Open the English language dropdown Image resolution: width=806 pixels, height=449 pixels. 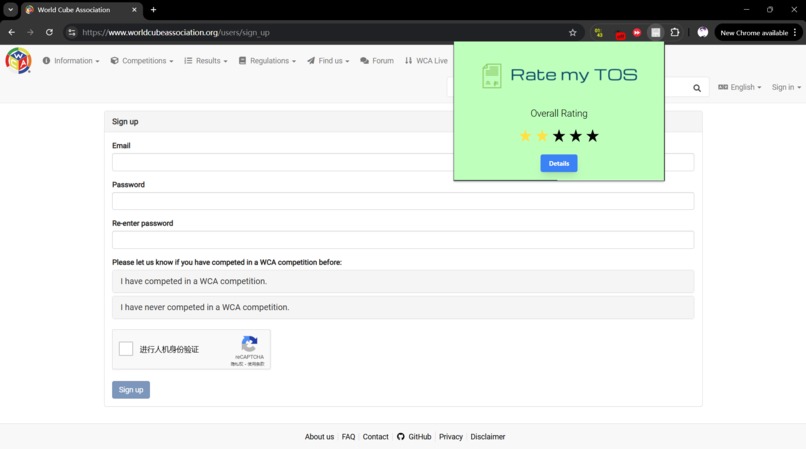point(740,87)
